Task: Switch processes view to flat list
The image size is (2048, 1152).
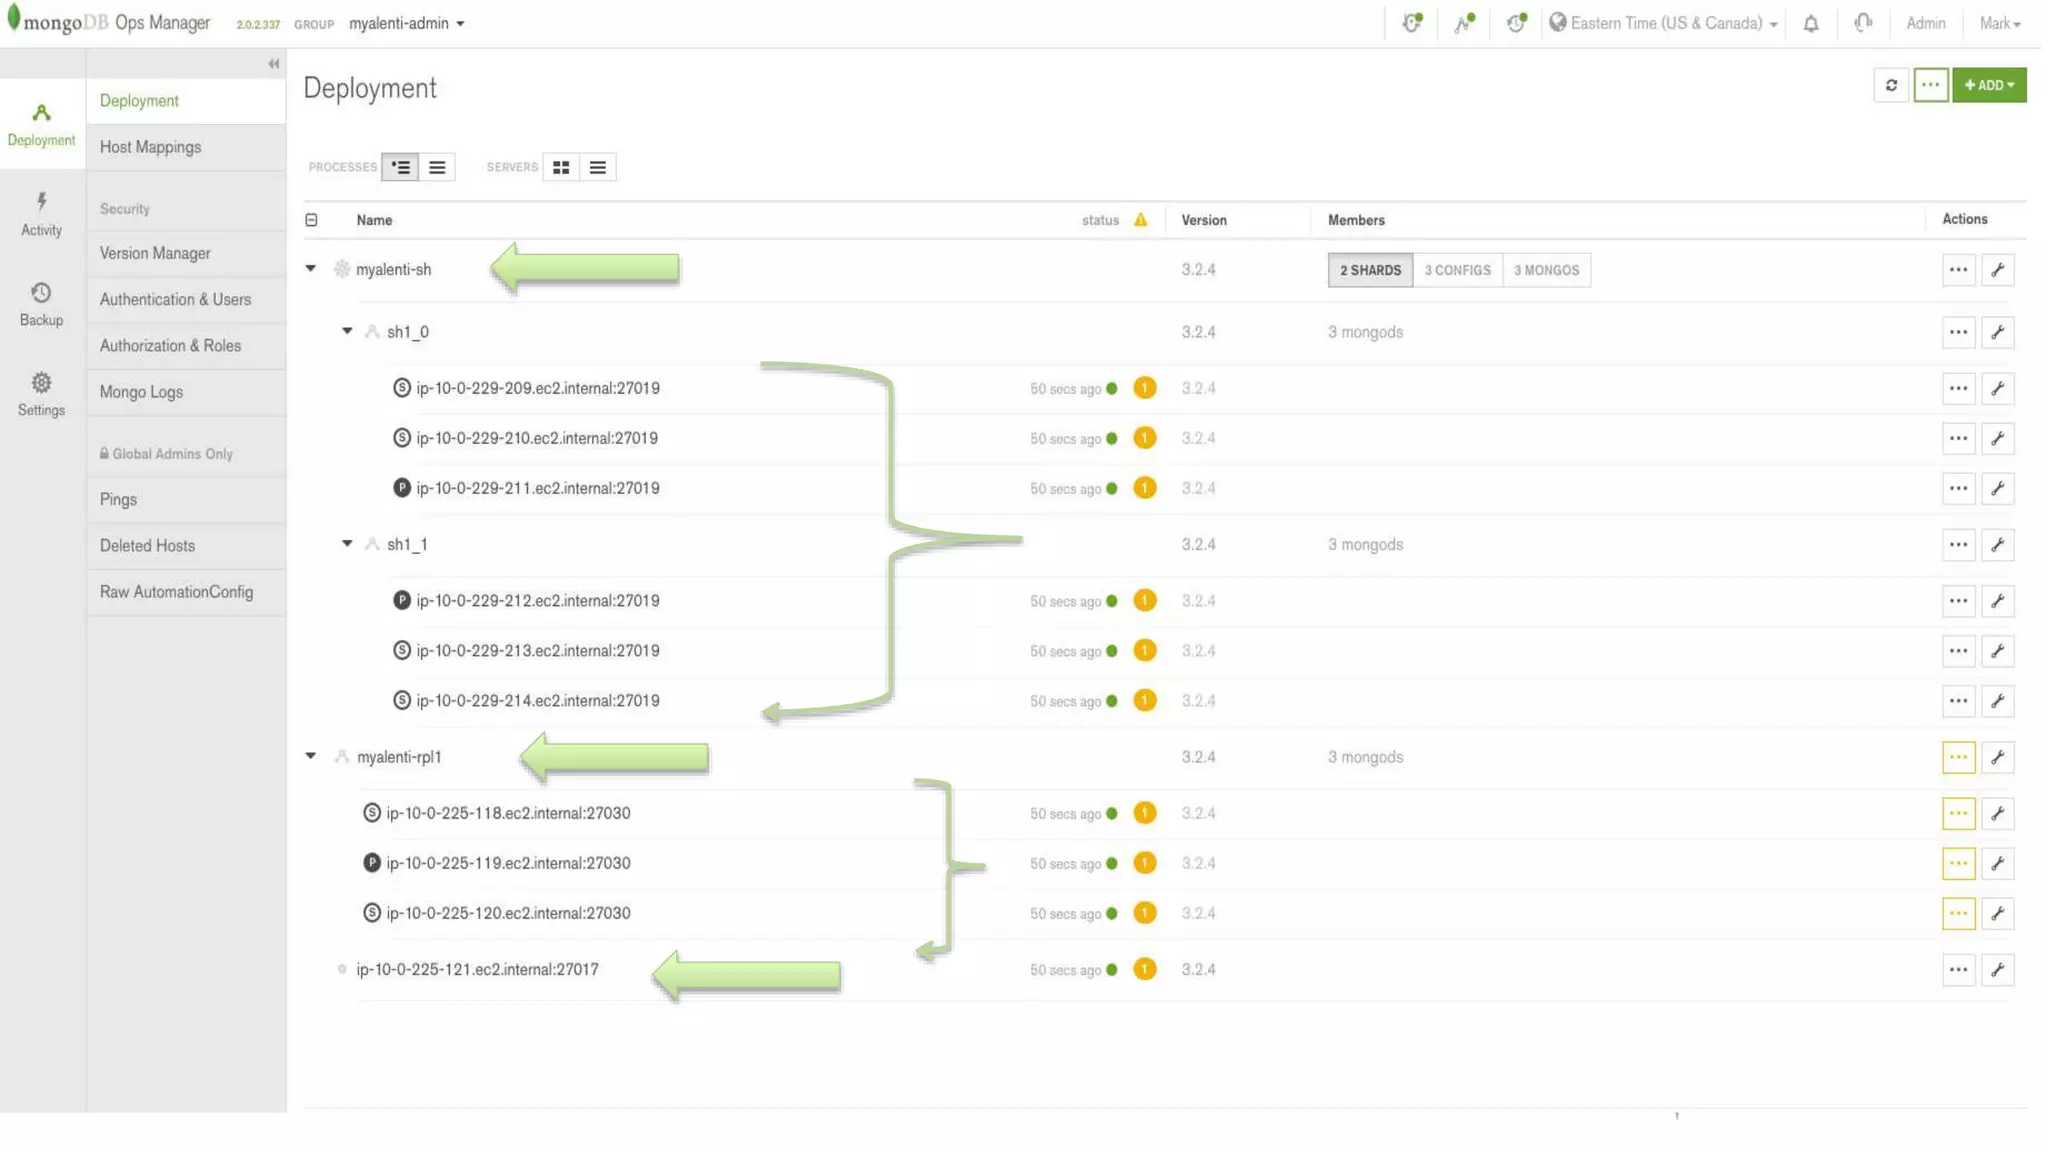Action: click(437, 167)
